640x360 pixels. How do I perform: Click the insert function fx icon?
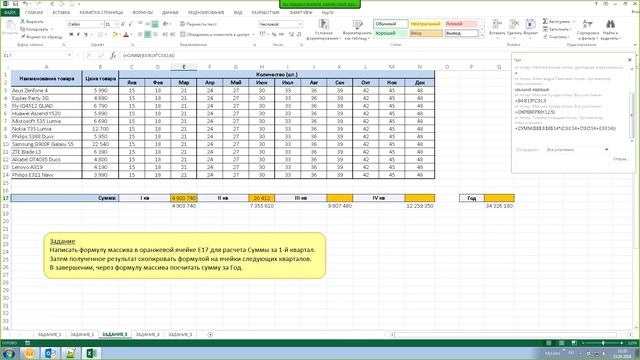(x=113, y=55)
